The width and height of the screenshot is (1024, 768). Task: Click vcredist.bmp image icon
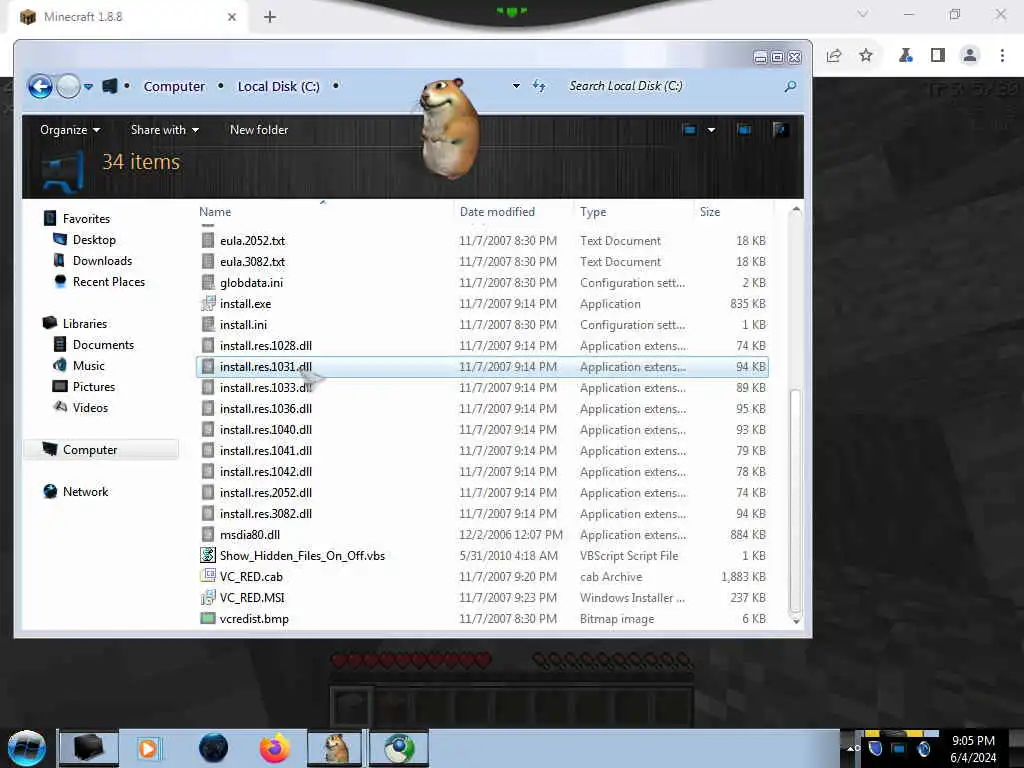pyautogui.click(x=208, y=618)
